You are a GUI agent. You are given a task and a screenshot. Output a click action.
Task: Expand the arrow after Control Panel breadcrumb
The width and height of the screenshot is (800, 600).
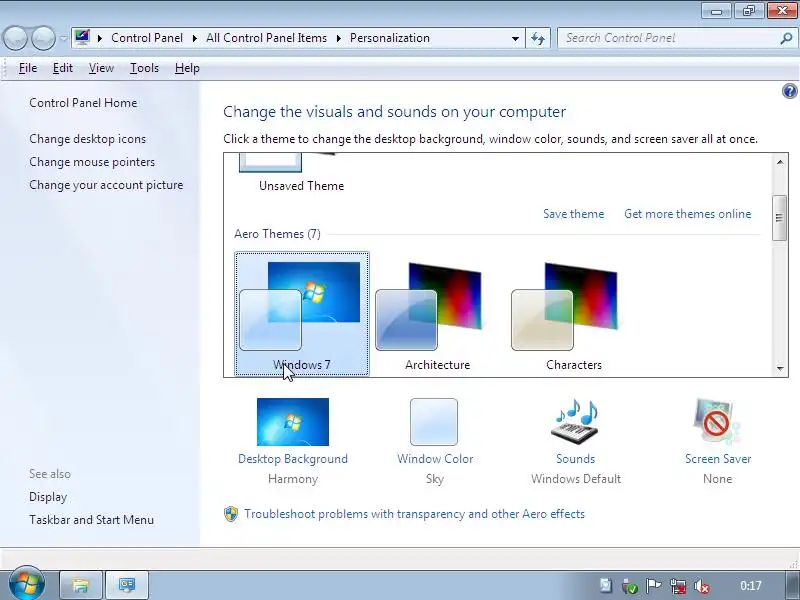pos(194,38)
